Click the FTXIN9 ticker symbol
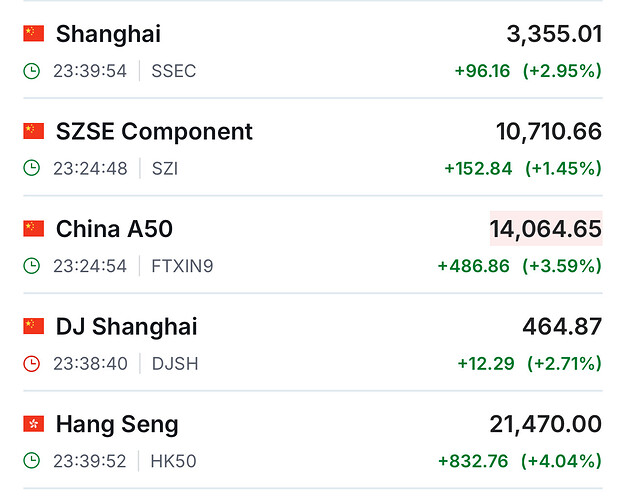Image resolution: width=626 pixels, height=500 pixels. pyautogui.click(x=182, y=266)
